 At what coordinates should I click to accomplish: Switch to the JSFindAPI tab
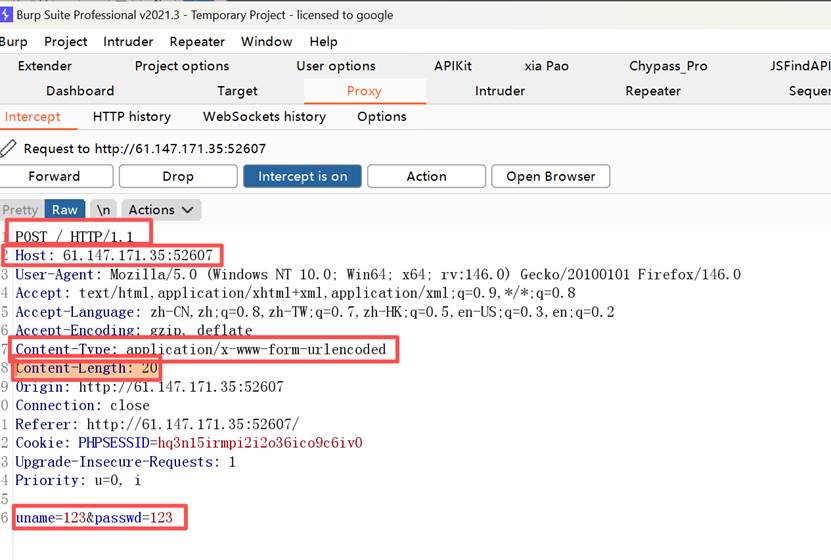click(800, 66)
